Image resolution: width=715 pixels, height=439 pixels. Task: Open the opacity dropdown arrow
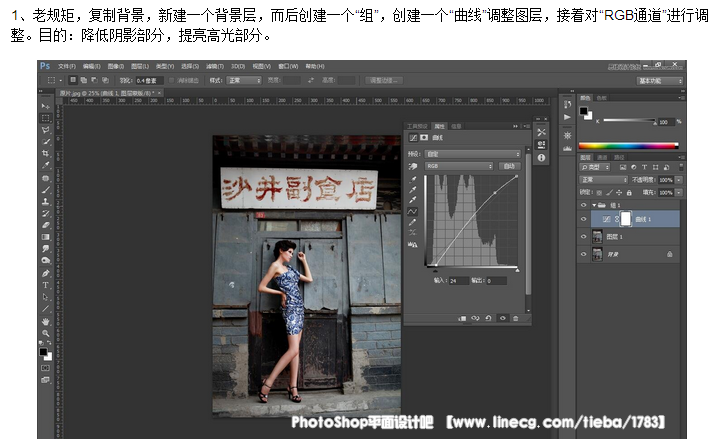(679, 180)
